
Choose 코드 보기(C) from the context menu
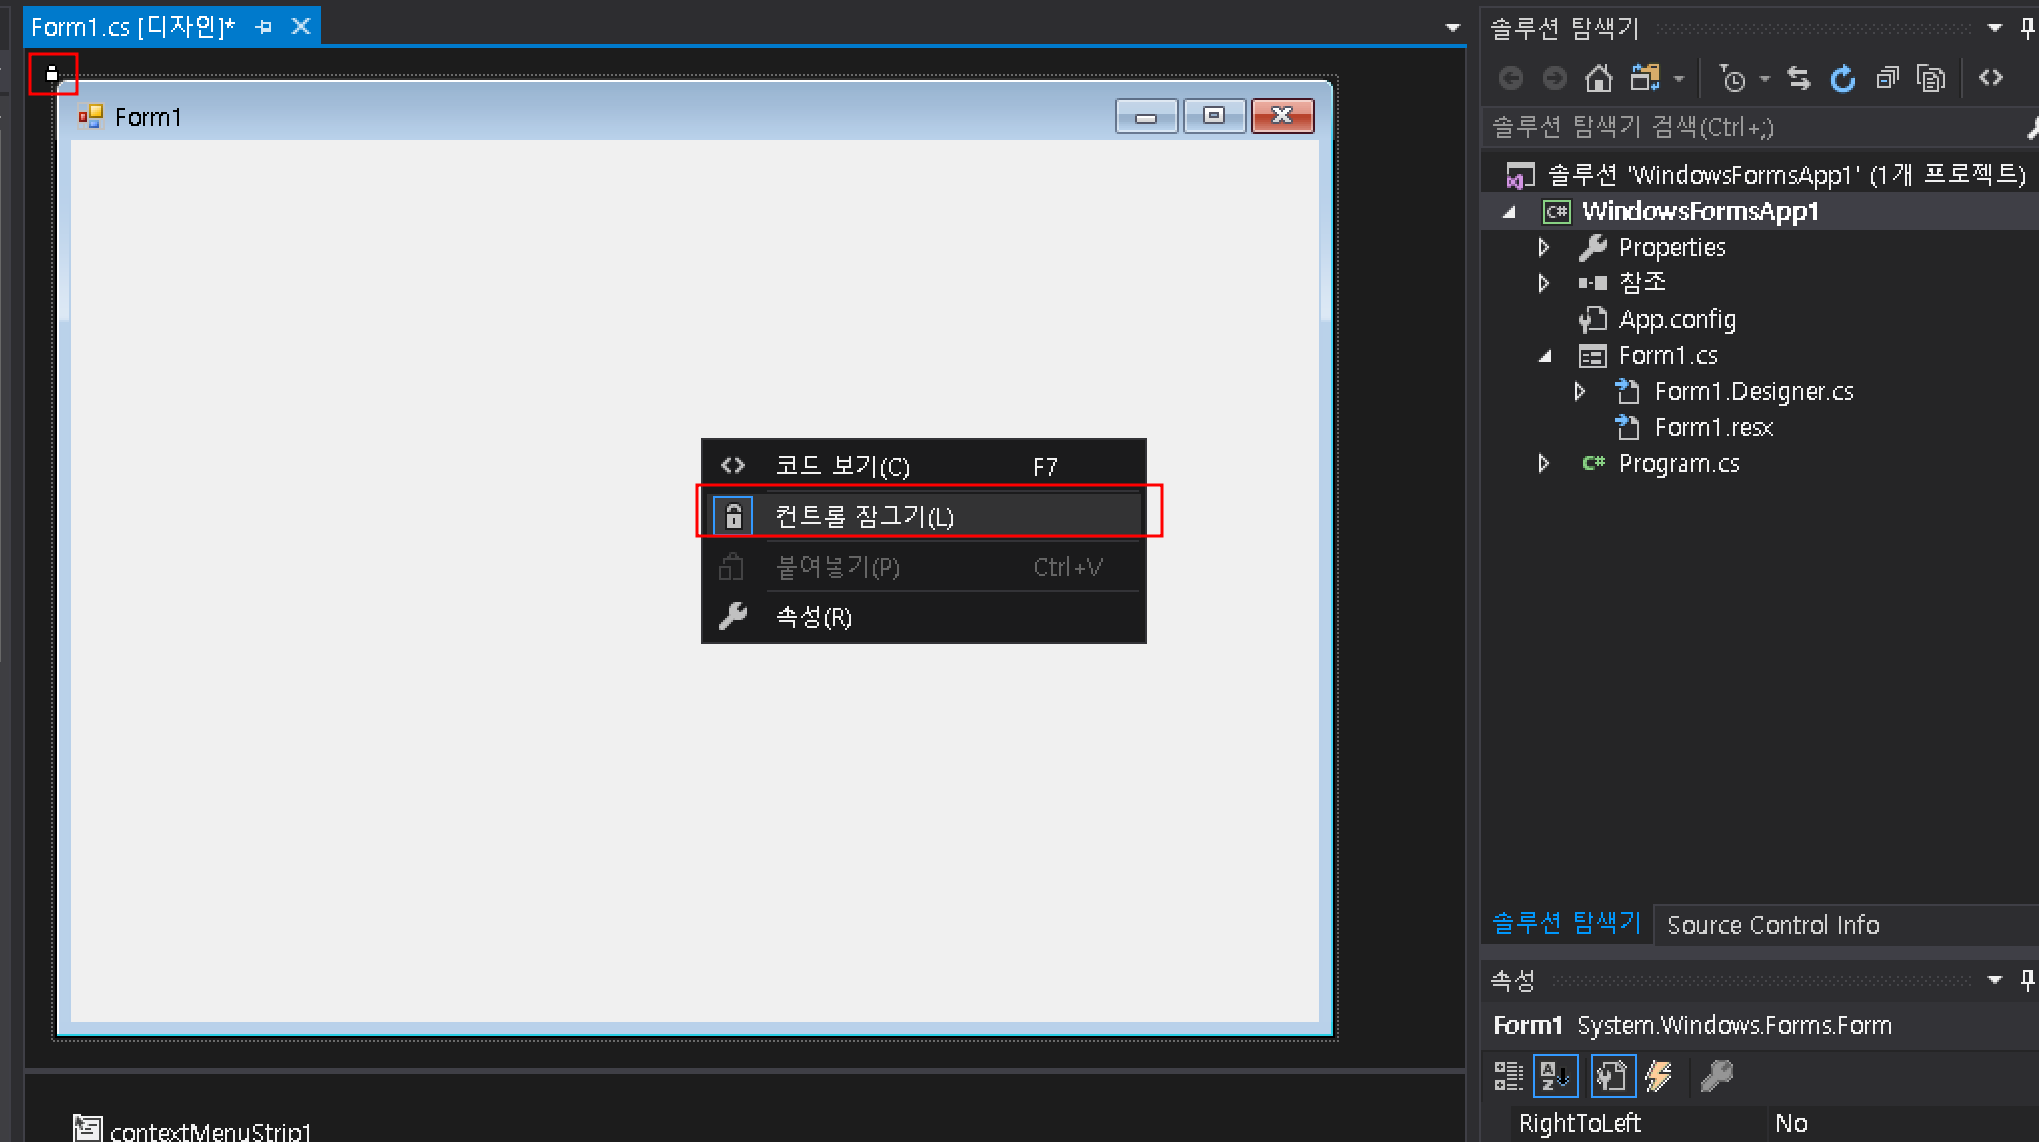[842, 466]
